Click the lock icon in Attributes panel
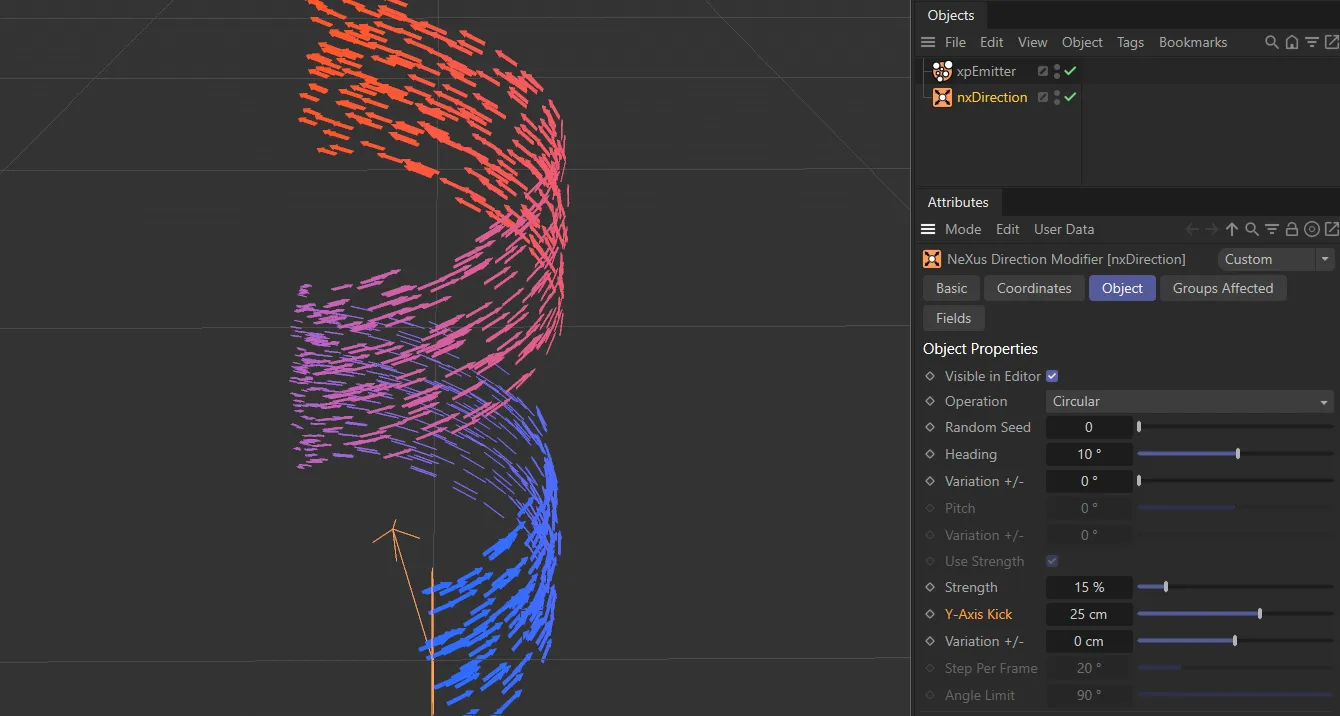 [1291, 229]
